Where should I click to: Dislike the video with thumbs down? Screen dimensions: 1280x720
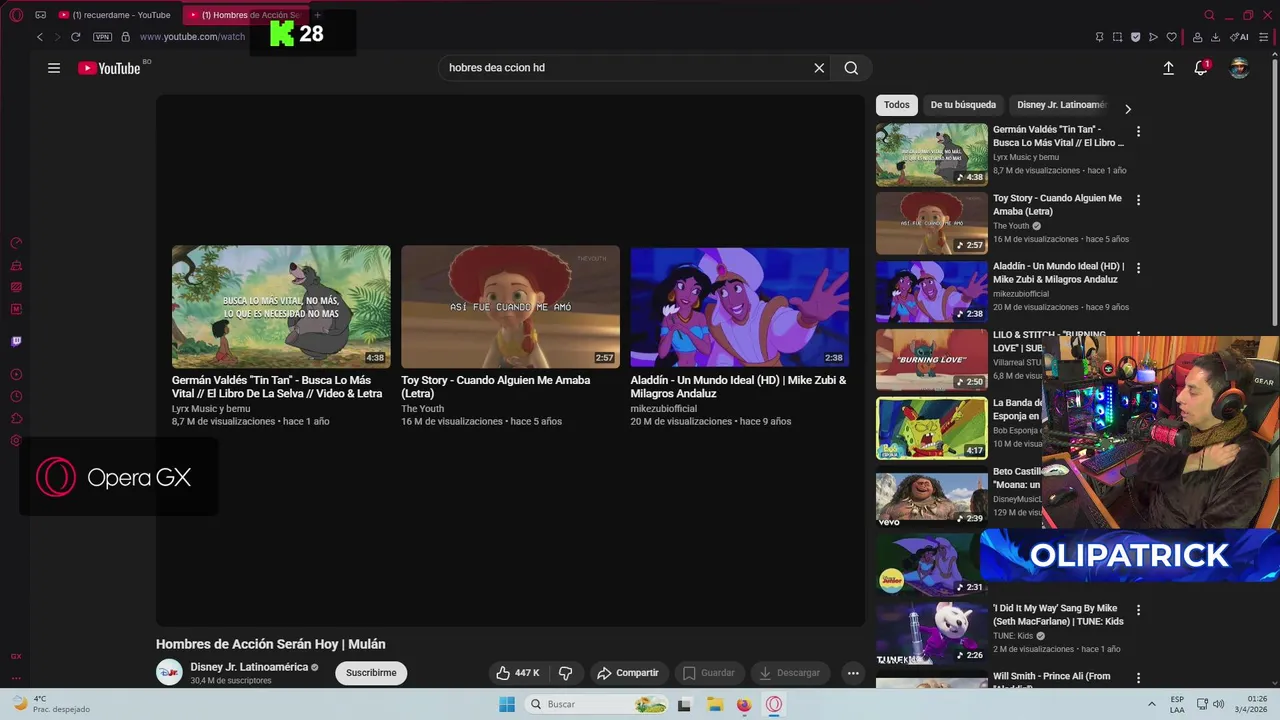coord(565,673)
